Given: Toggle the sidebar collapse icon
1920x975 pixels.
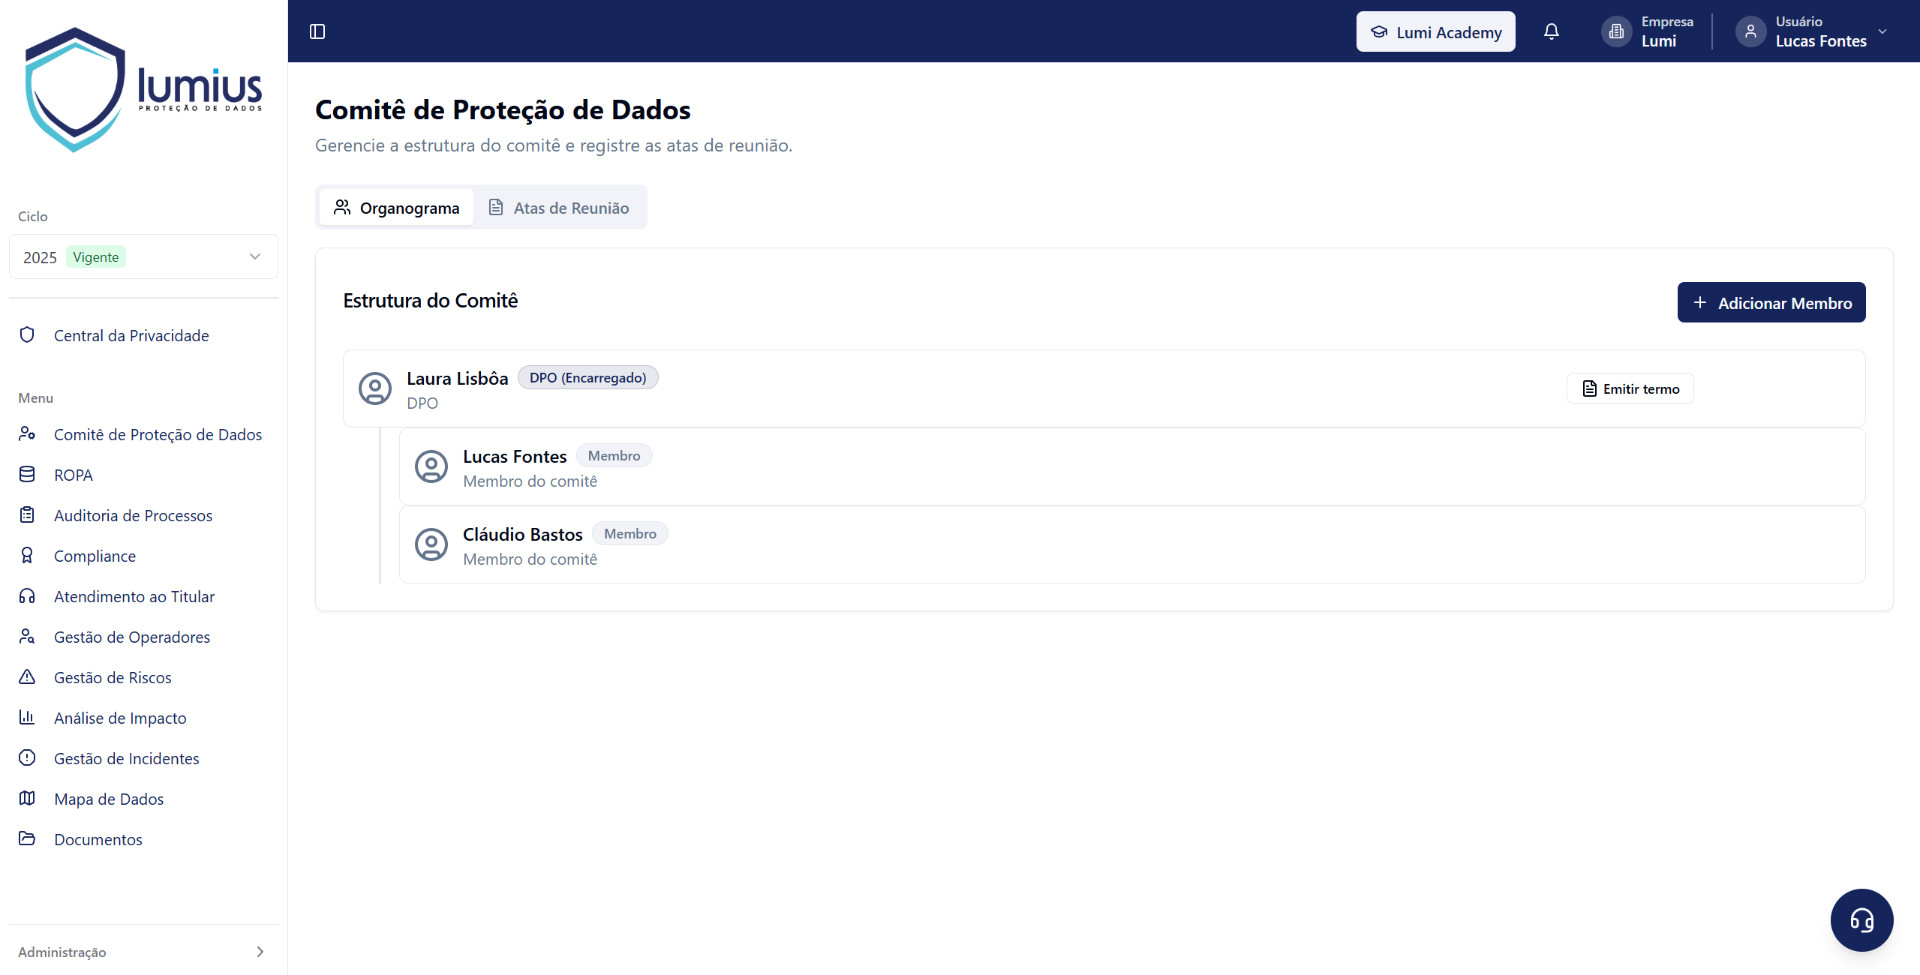Looking at the screenshot, I should (318, 31).
